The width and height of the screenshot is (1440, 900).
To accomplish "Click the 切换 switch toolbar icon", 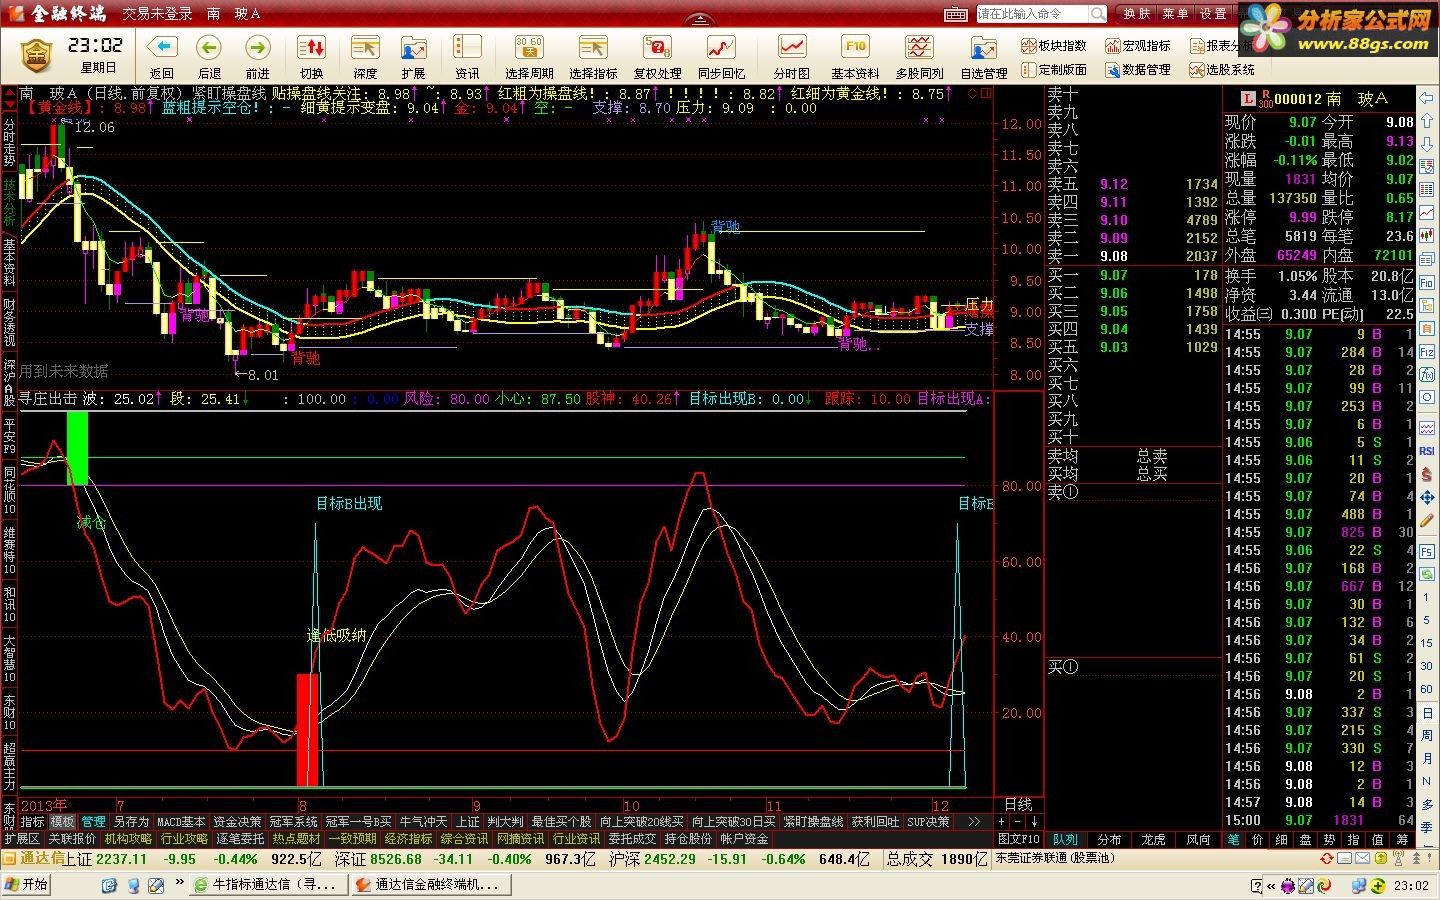I will 311,56.
